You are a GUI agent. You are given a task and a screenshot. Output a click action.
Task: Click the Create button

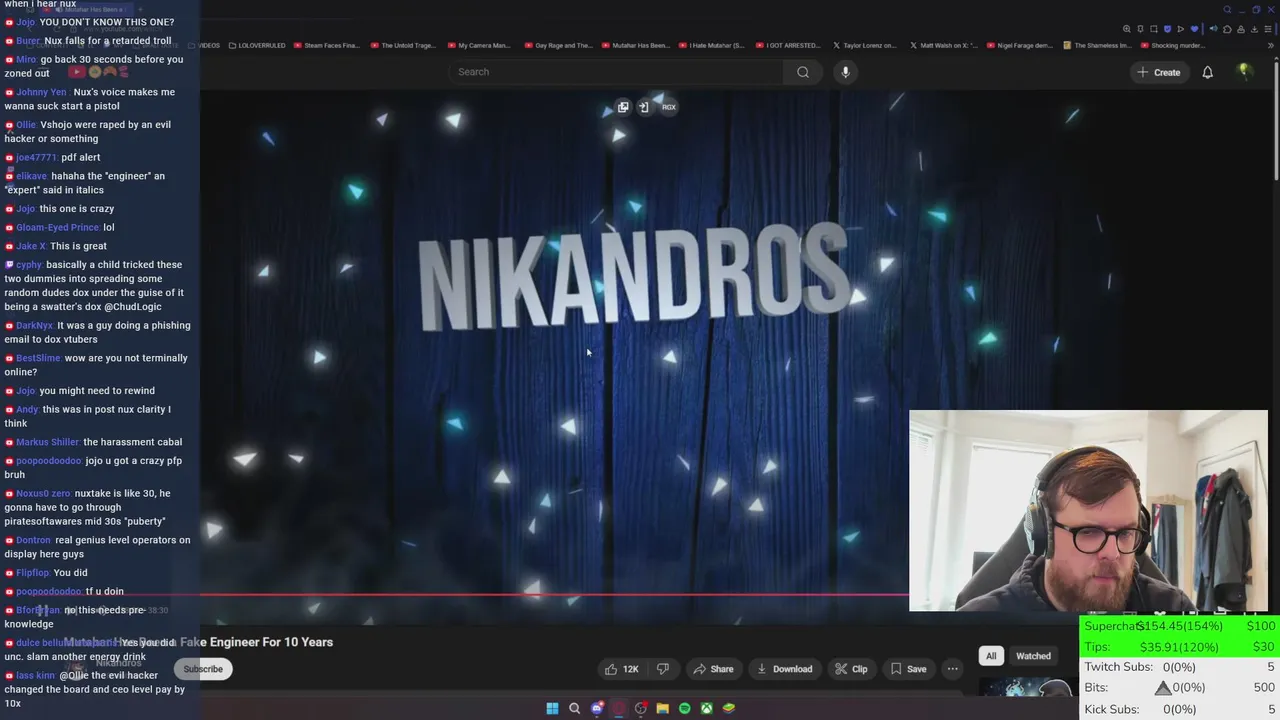1159,72
